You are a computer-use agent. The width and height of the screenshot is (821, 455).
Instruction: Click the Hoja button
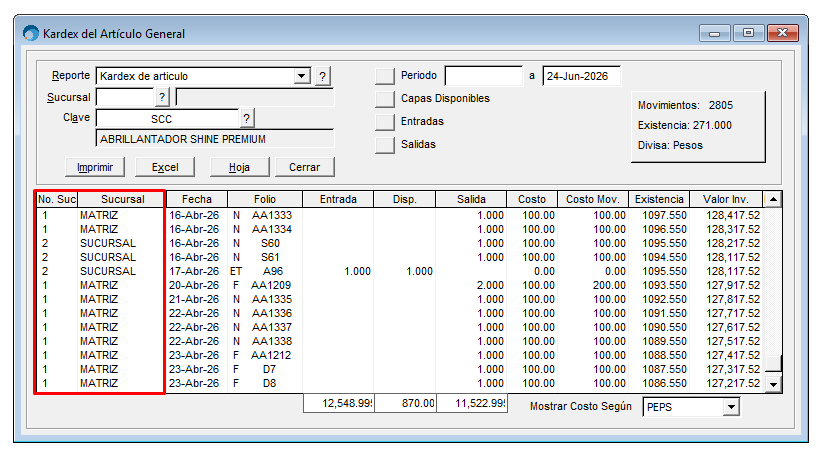(x=239, y=168)
